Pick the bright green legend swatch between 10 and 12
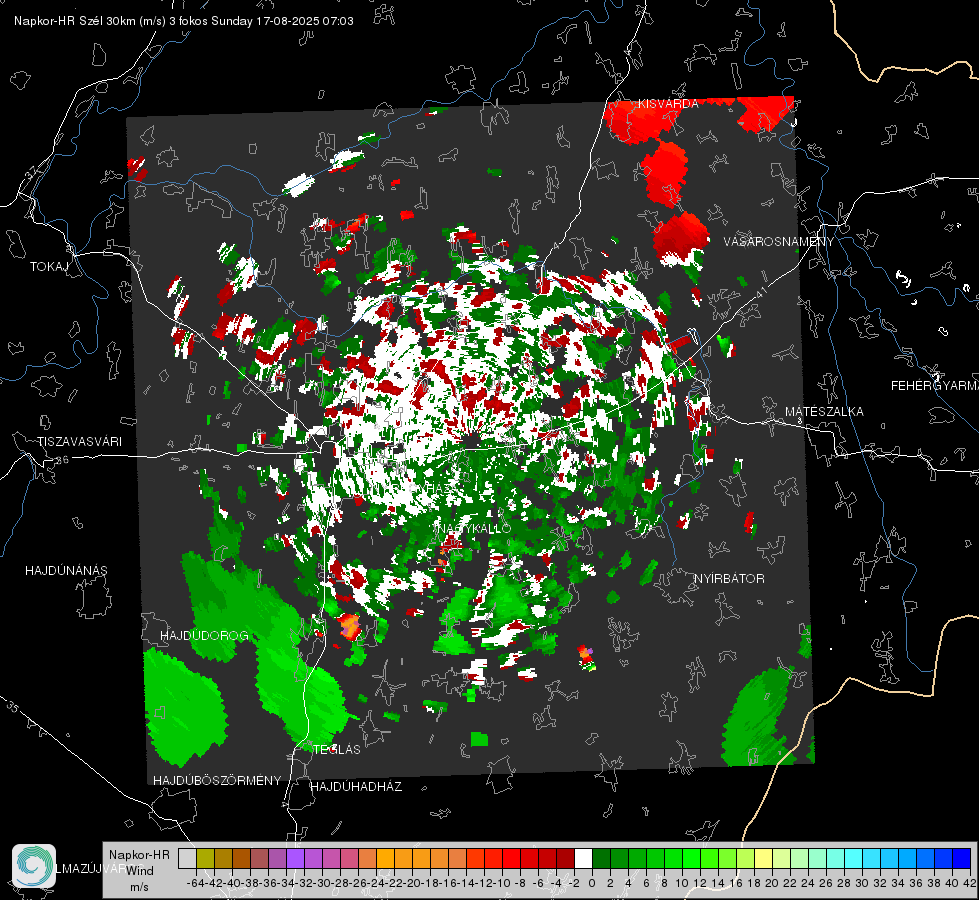Viewport: 979px width, 900px height. pyautogui.click(x=691, y=858)
